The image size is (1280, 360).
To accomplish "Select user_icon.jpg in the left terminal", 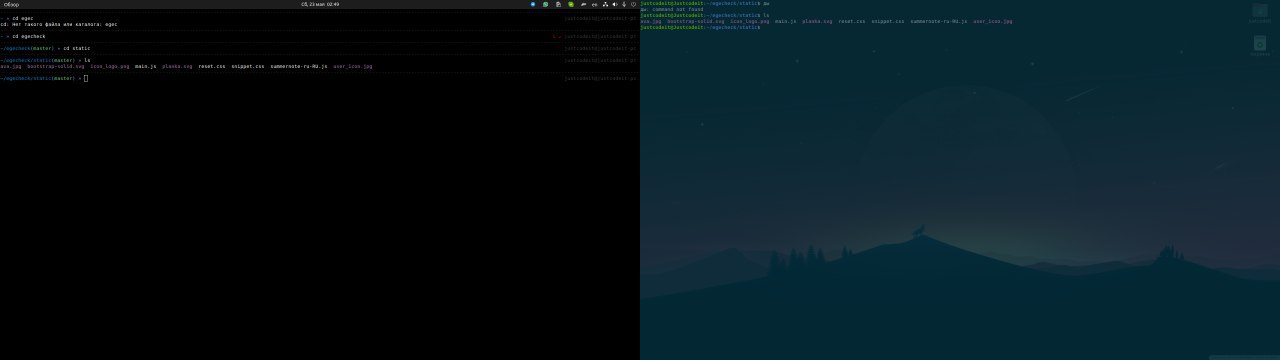I will [353, 66].
